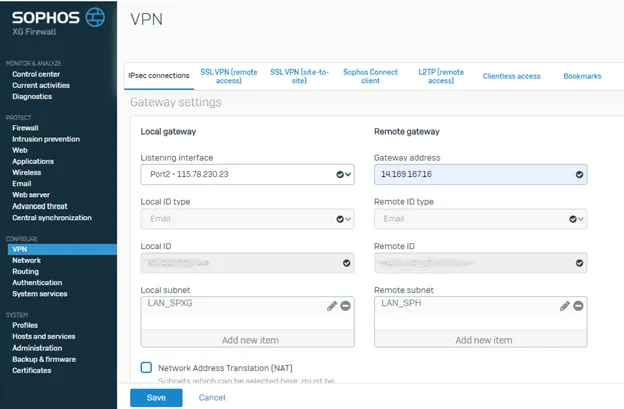624x409 pixels.
Task: Go to the Clientless access tab
Action: [x=511, y=76]
